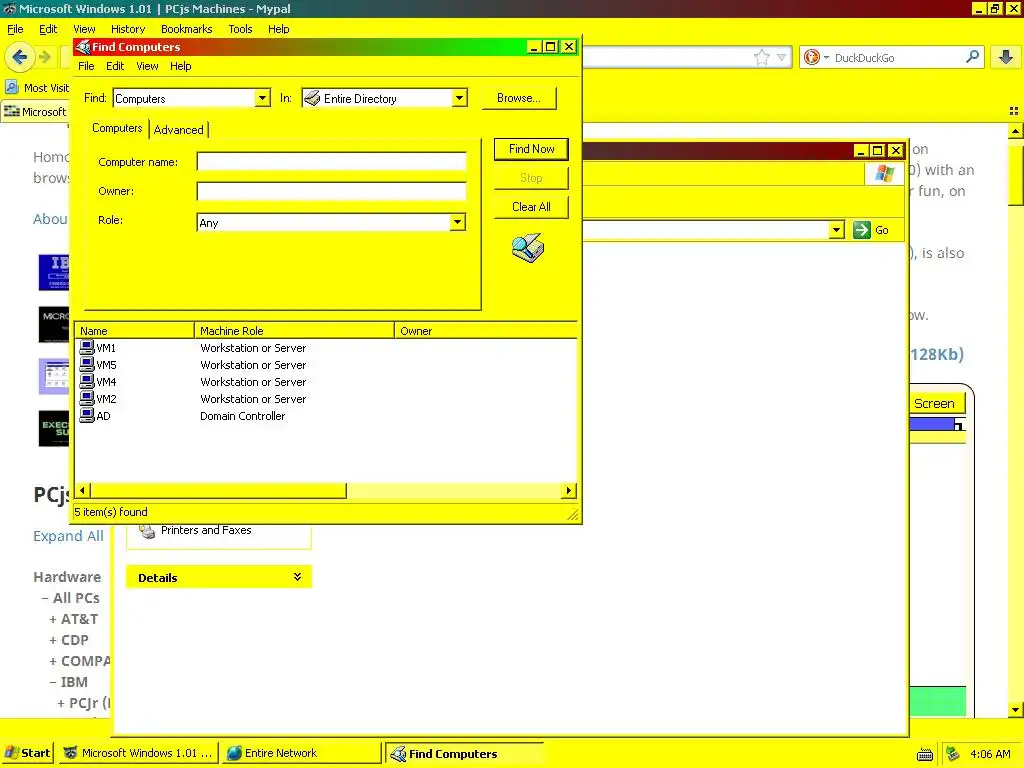
Task: Select the Computers tab
Action: (117, 128)
